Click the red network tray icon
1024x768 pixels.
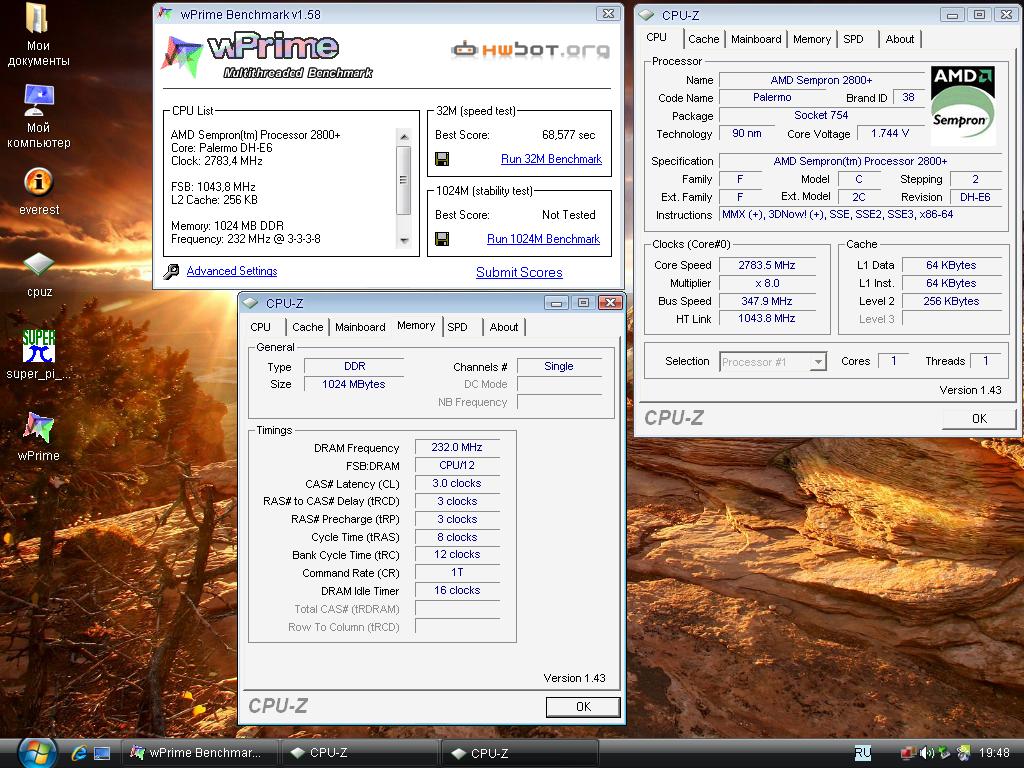908,753
